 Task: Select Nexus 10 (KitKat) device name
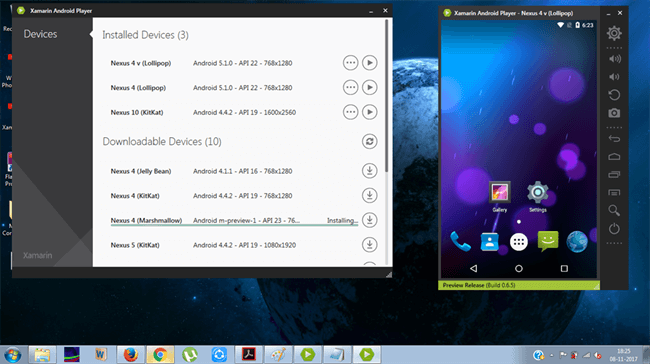[x=137, y=112]
